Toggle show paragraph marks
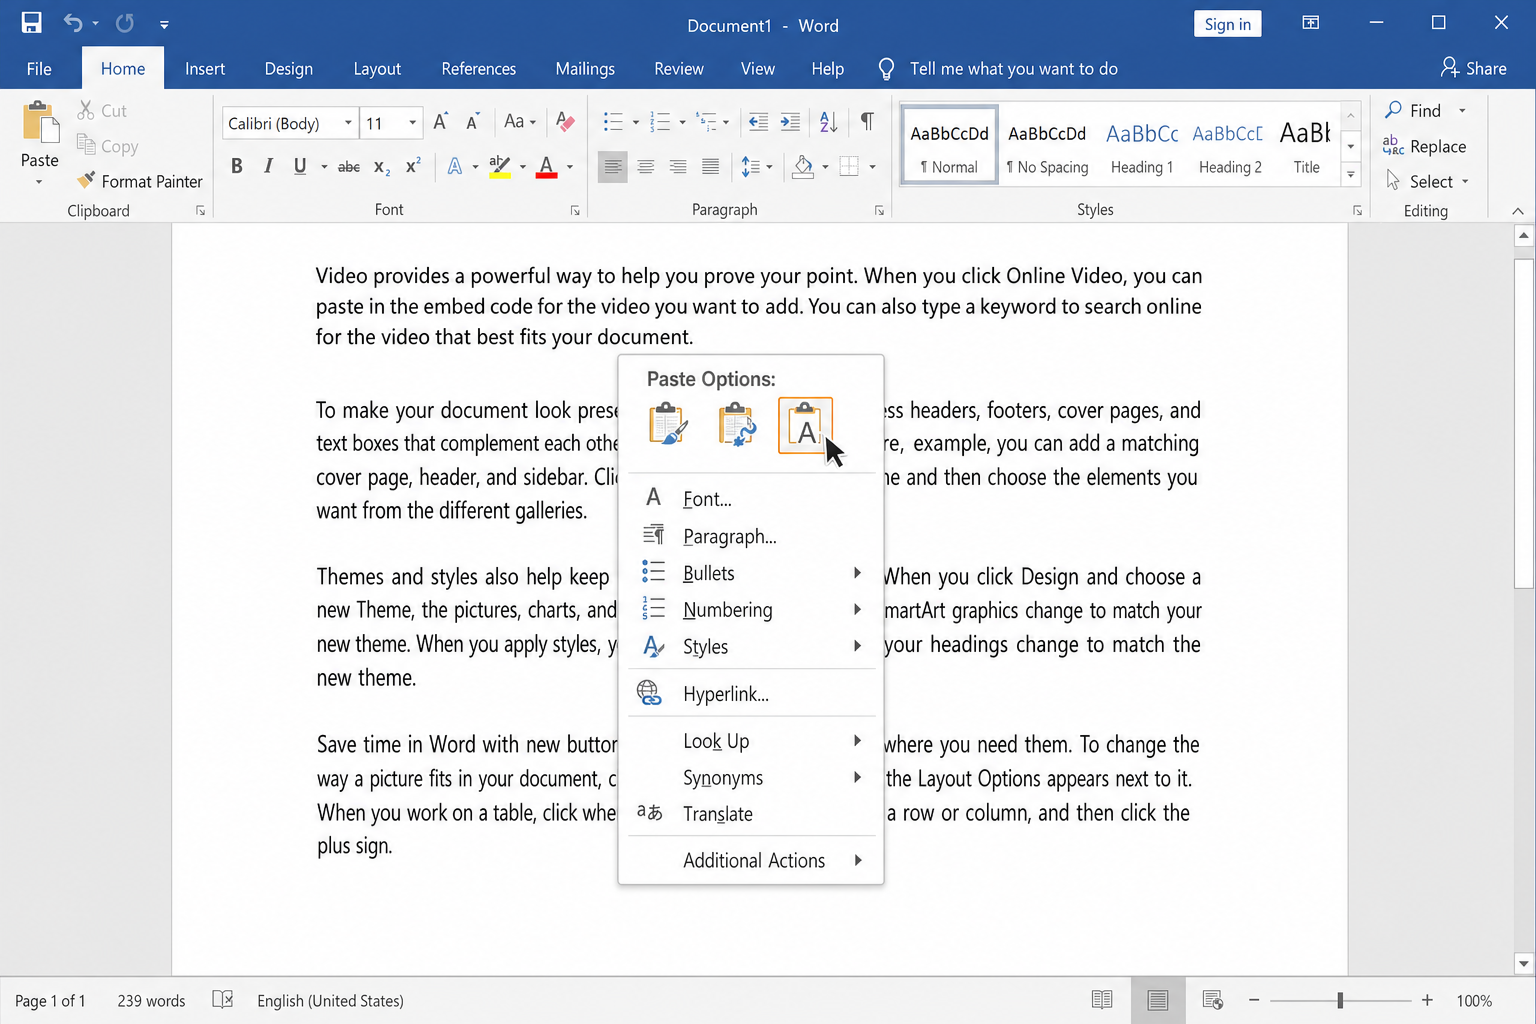1536x1024 pixels. click(x=867, y=122)
